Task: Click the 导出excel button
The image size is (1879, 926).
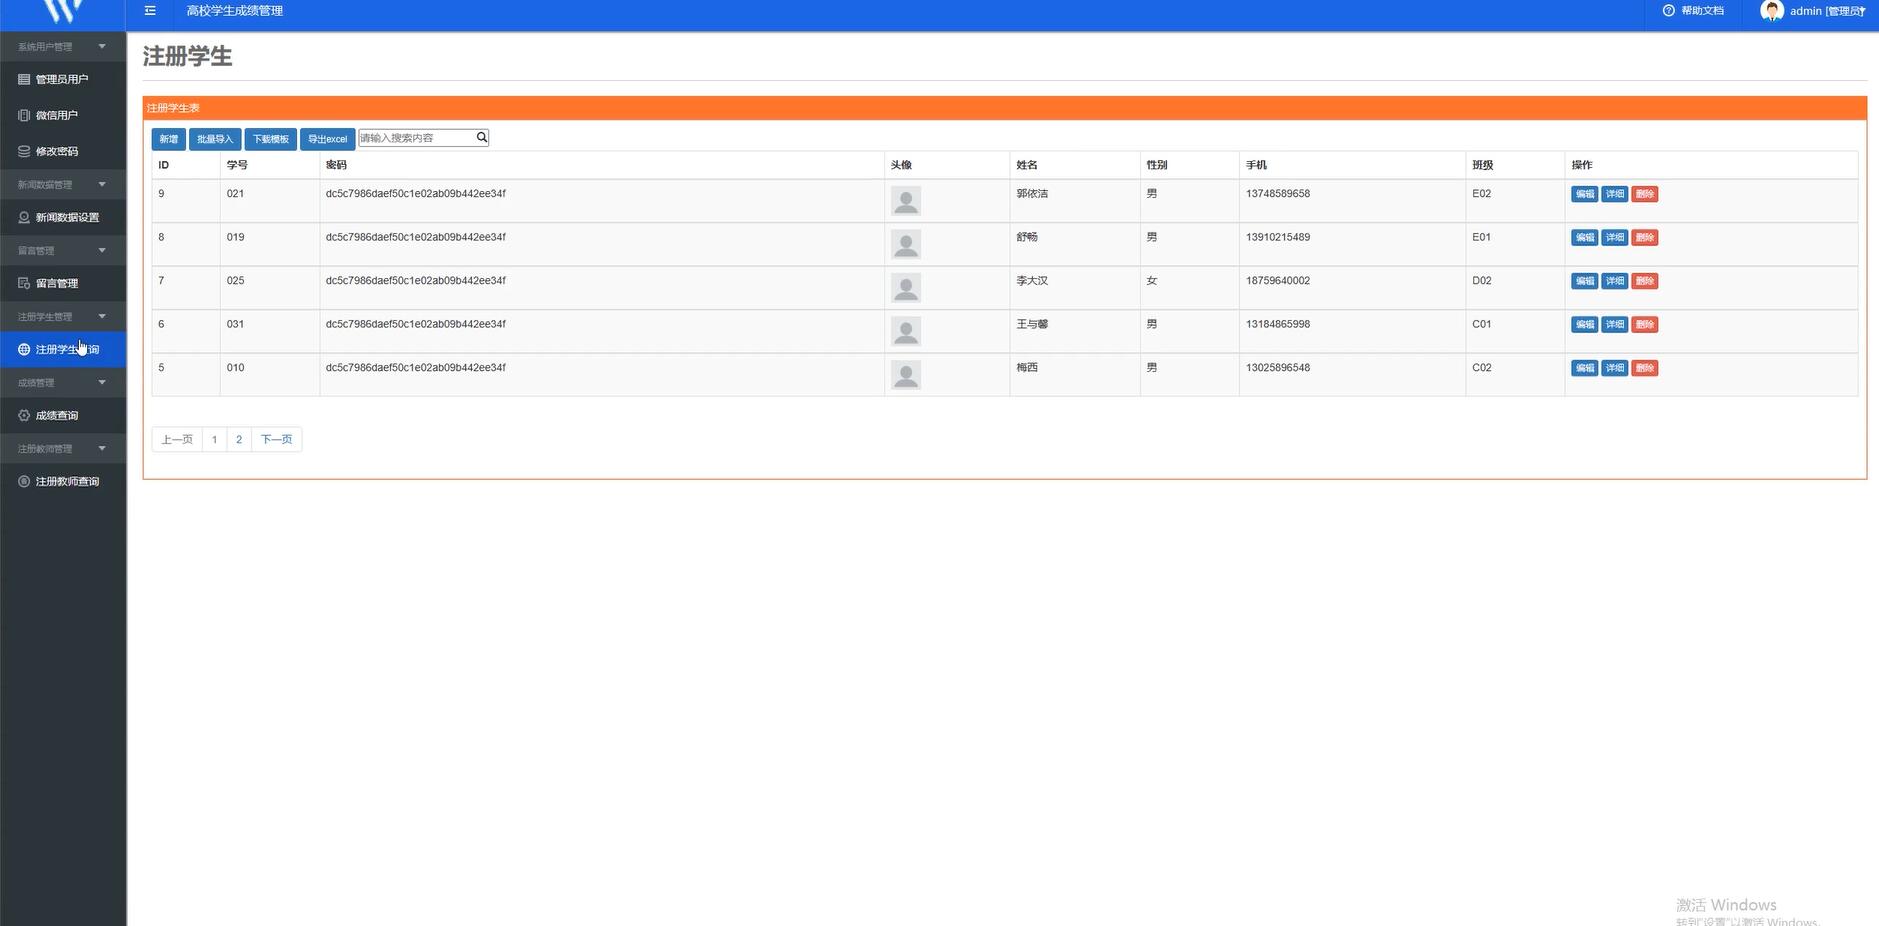Action: [328, 139]
